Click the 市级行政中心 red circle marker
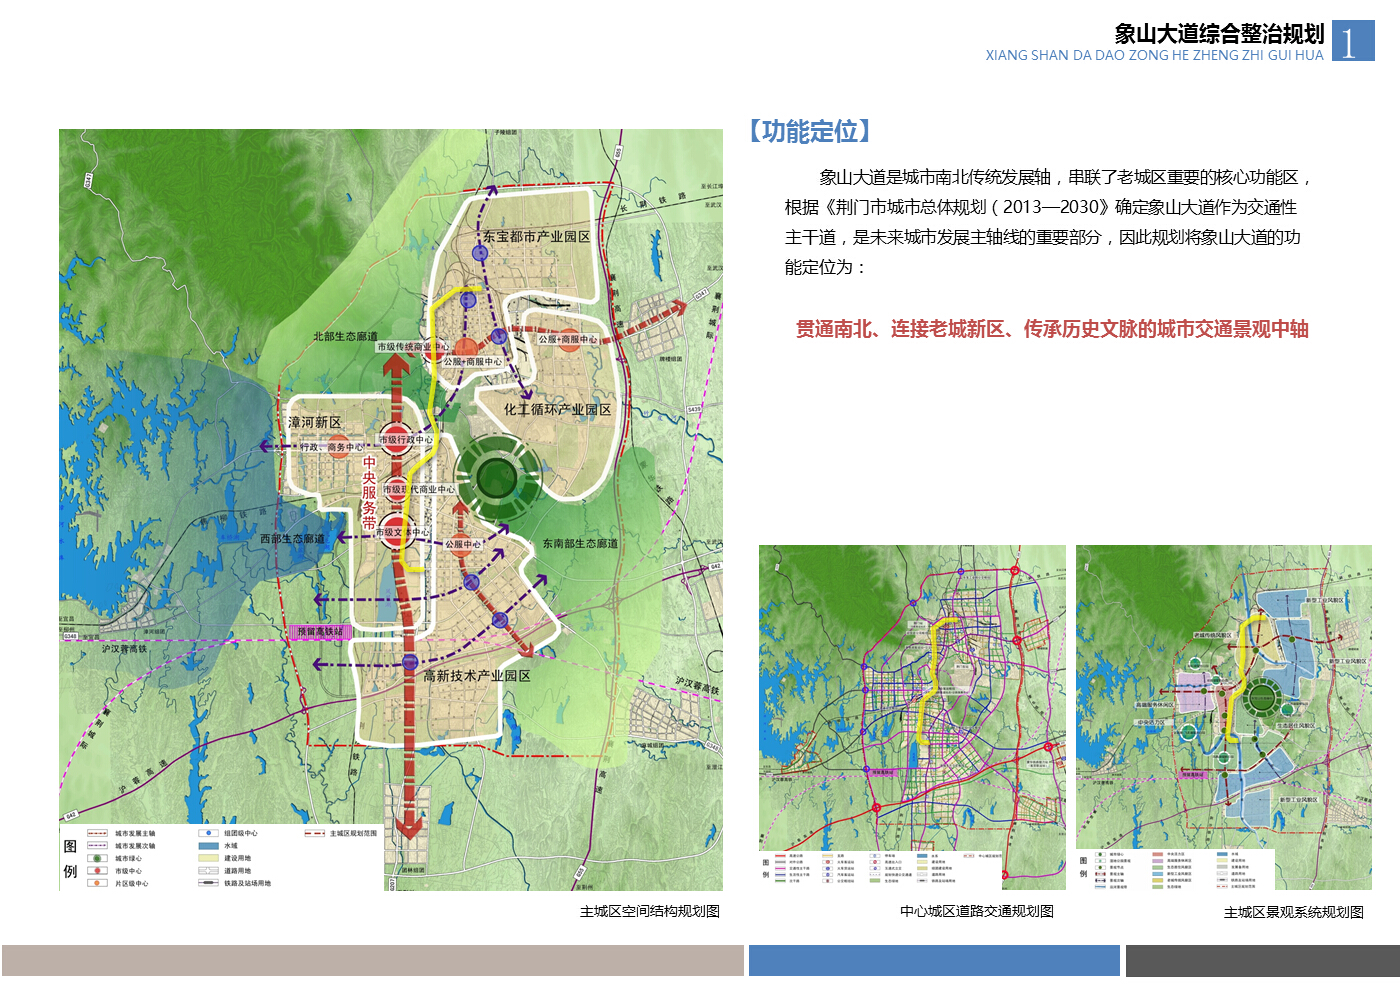The image size is (1400, 990). pos(396,439)
